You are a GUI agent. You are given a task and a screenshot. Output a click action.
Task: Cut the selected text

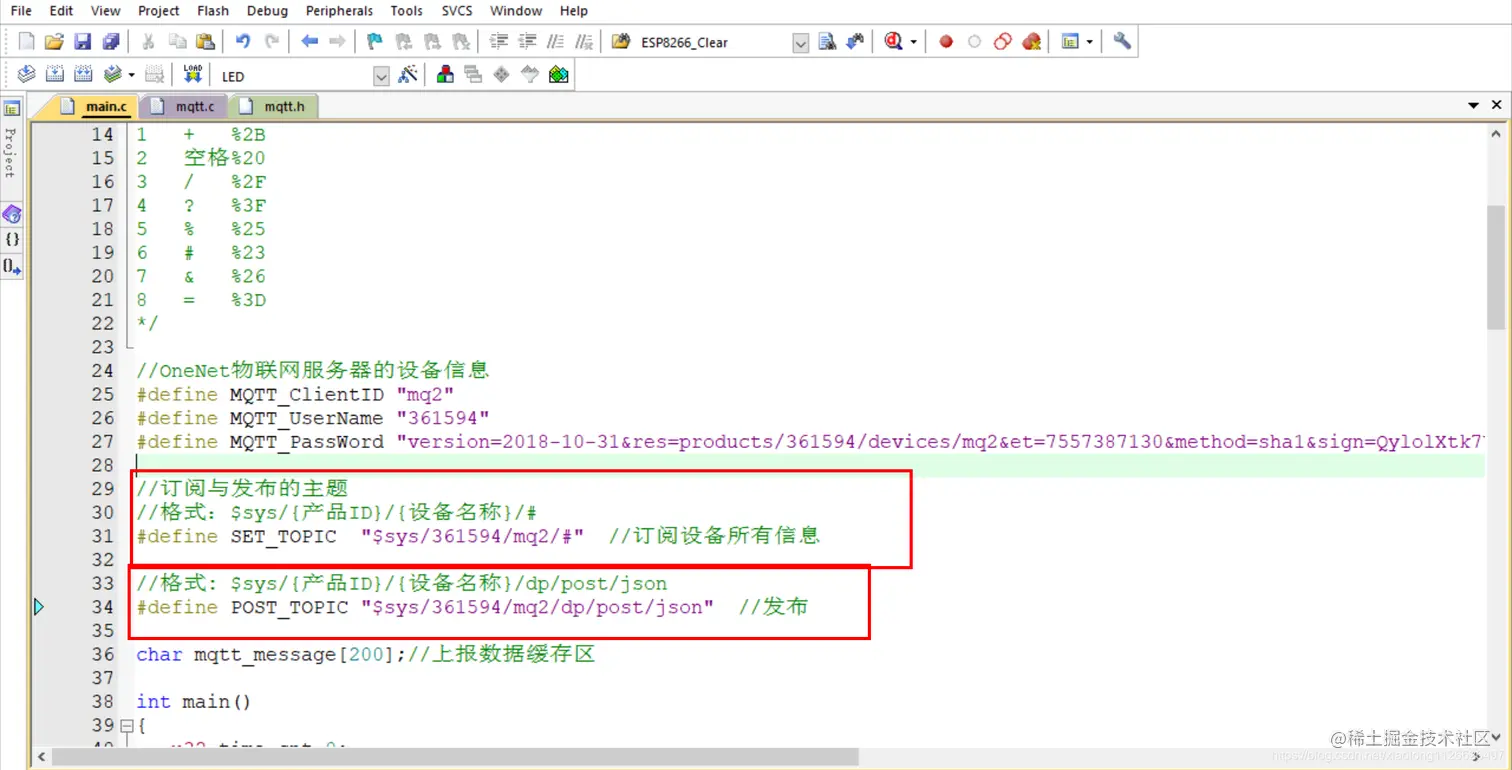pos(148,42)
